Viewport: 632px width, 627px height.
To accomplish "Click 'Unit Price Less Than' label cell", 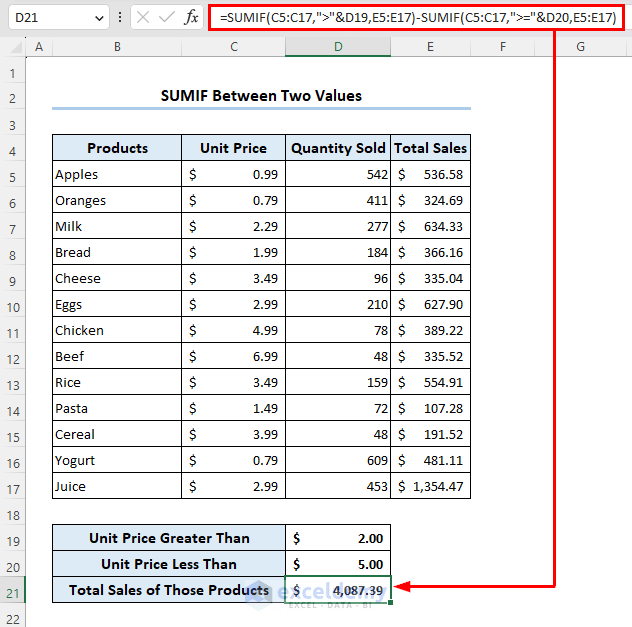I will point(169,564).
